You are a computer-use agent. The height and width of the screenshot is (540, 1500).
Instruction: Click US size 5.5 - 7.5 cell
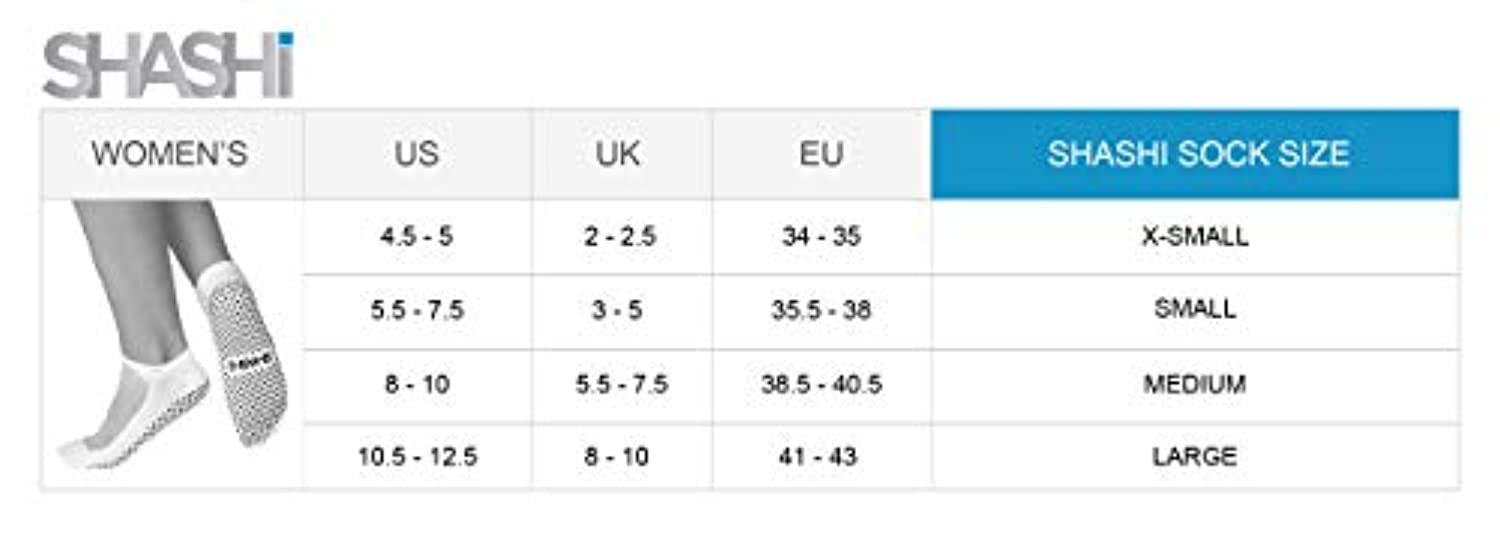tap(416, 310)
